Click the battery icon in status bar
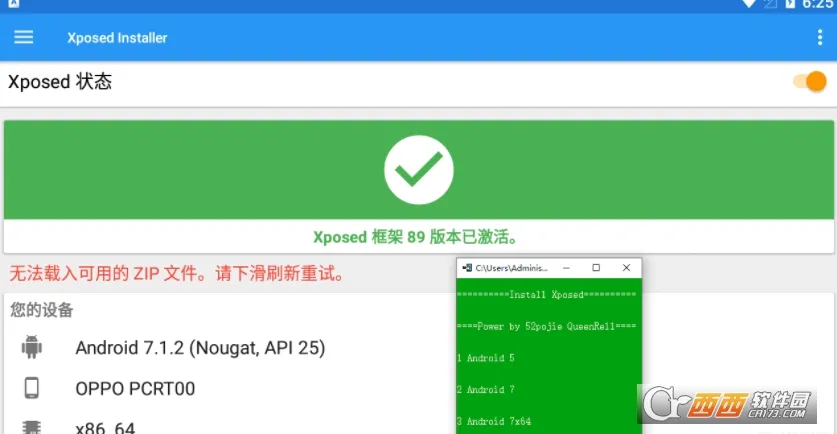837x434 pixels. [790, 4]
